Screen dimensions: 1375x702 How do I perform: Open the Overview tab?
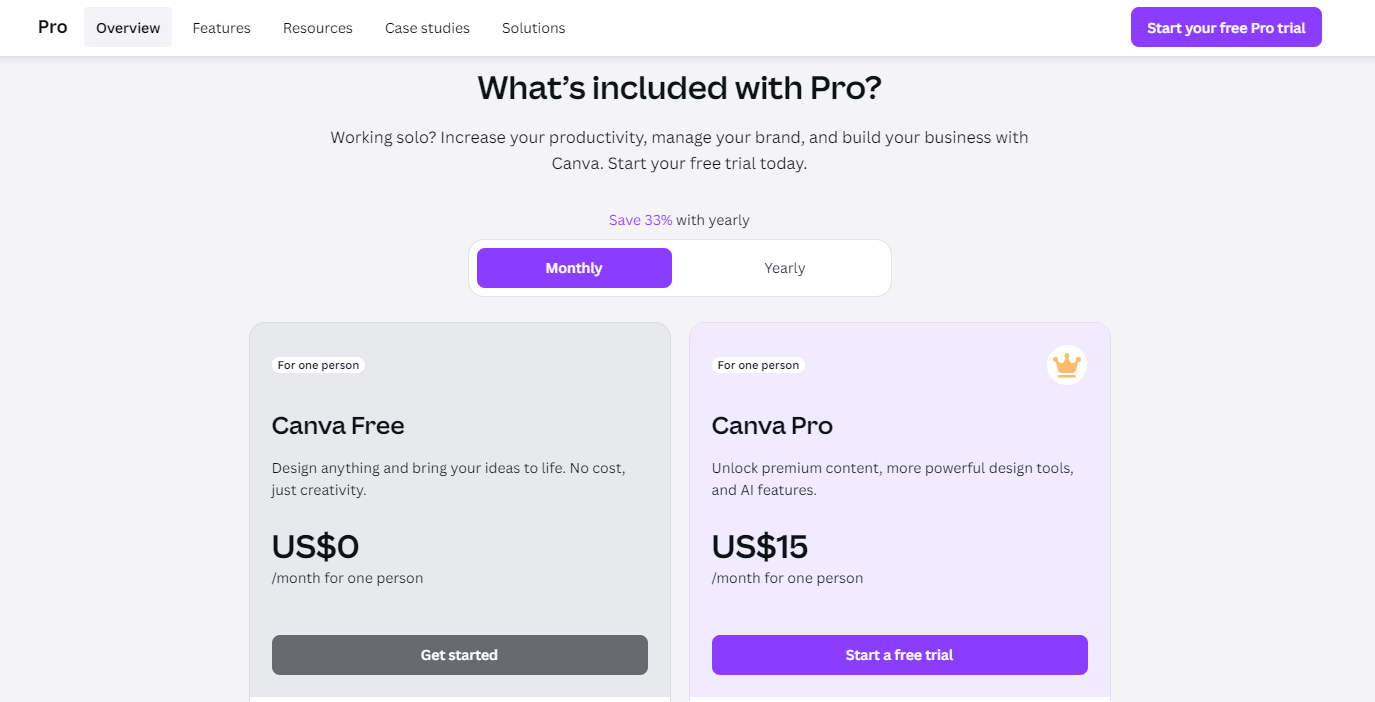pyautogui.click(x=128, y=28)
